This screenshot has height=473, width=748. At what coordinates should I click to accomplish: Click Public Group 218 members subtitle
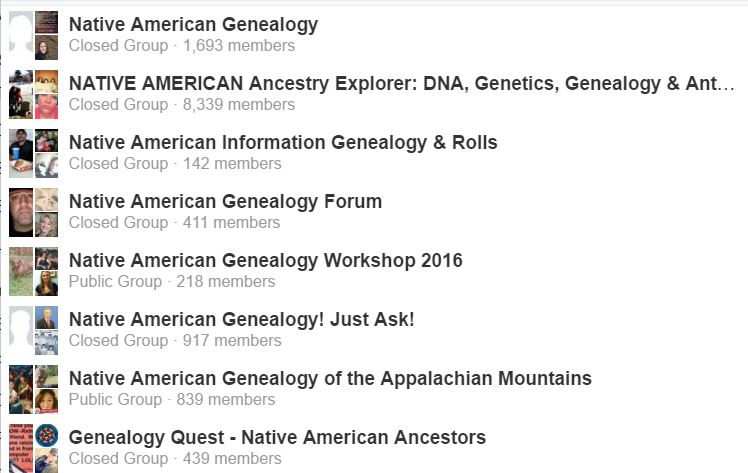click(x=172, y=282)
